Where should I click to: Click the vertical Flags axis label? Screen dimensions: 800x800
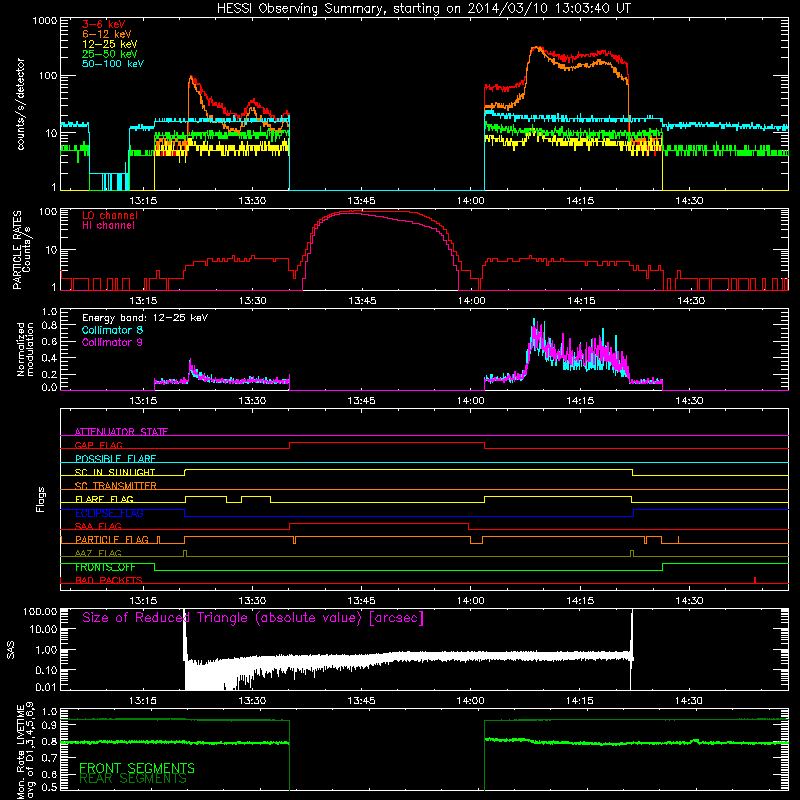(41, 499)
